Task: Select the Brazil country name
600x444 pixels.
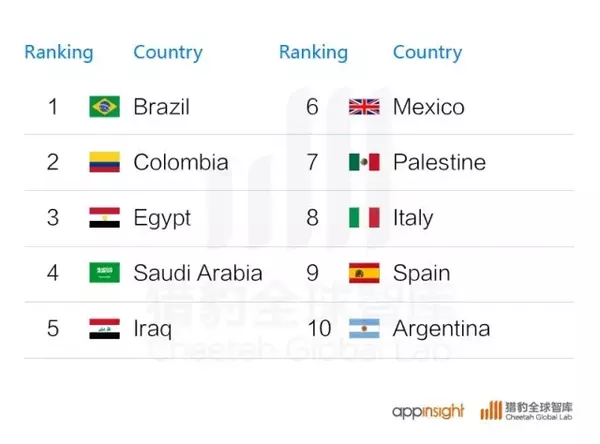Action: coord(161,107)
